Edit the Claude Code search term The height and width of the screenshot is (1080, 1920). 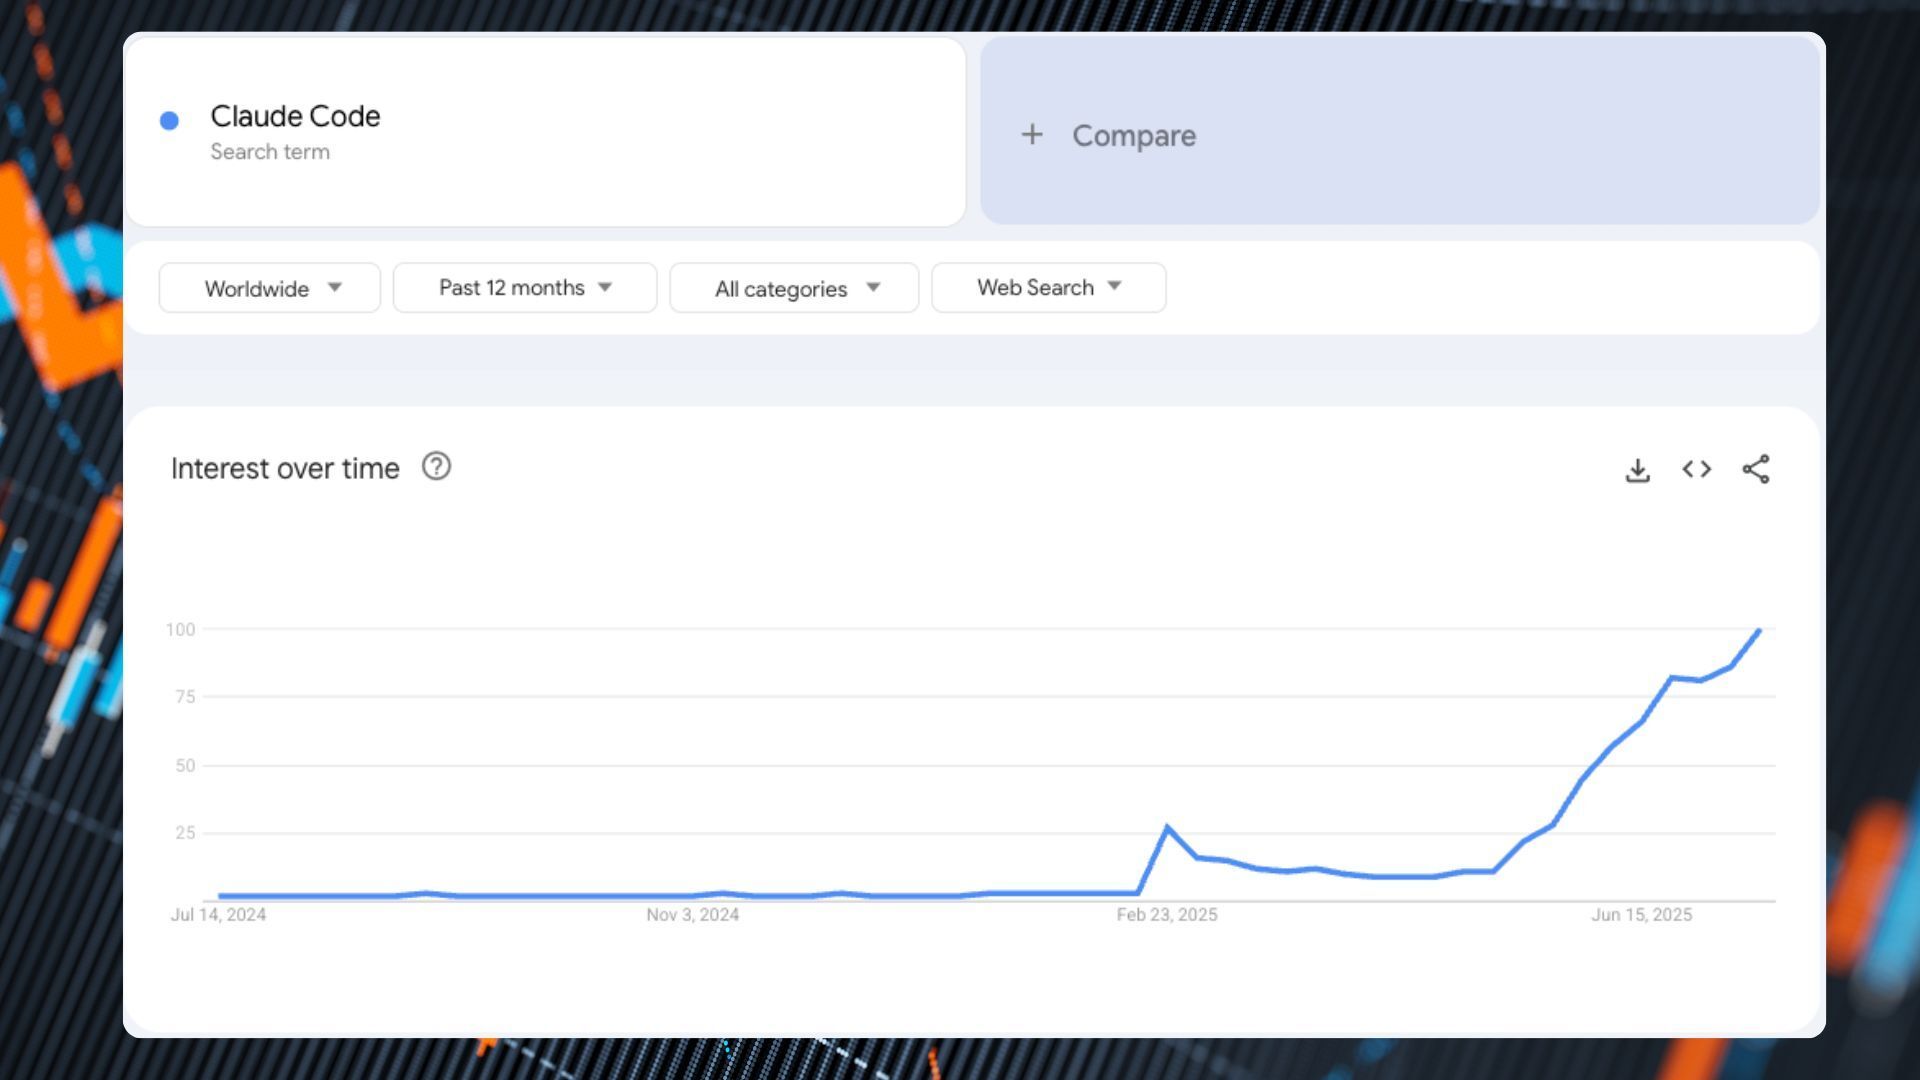[x=295, y=116]
